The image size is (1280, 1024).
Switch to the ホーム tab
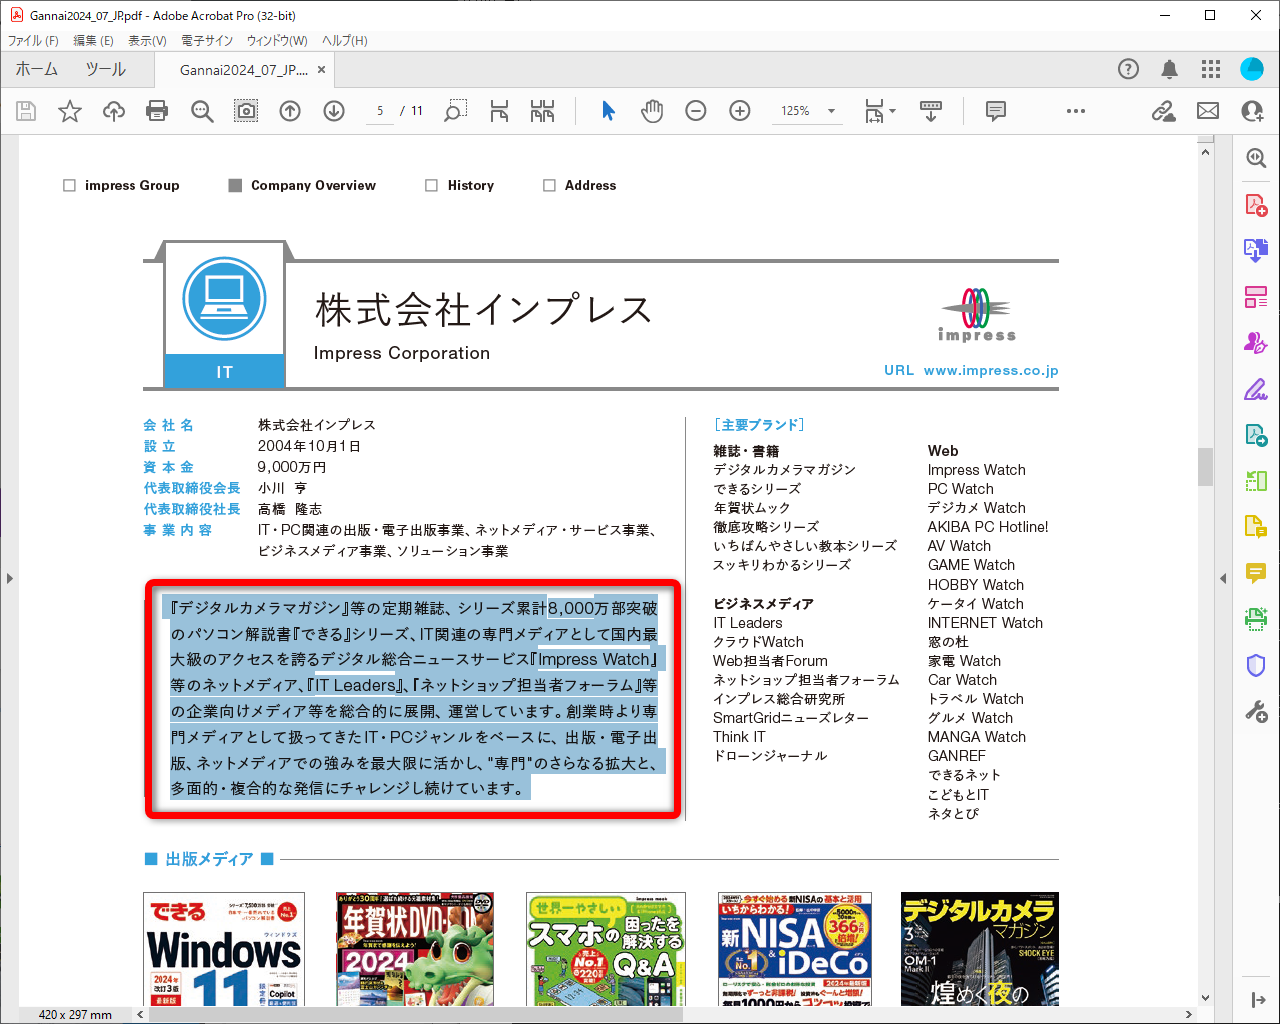[x=37, y=69]
